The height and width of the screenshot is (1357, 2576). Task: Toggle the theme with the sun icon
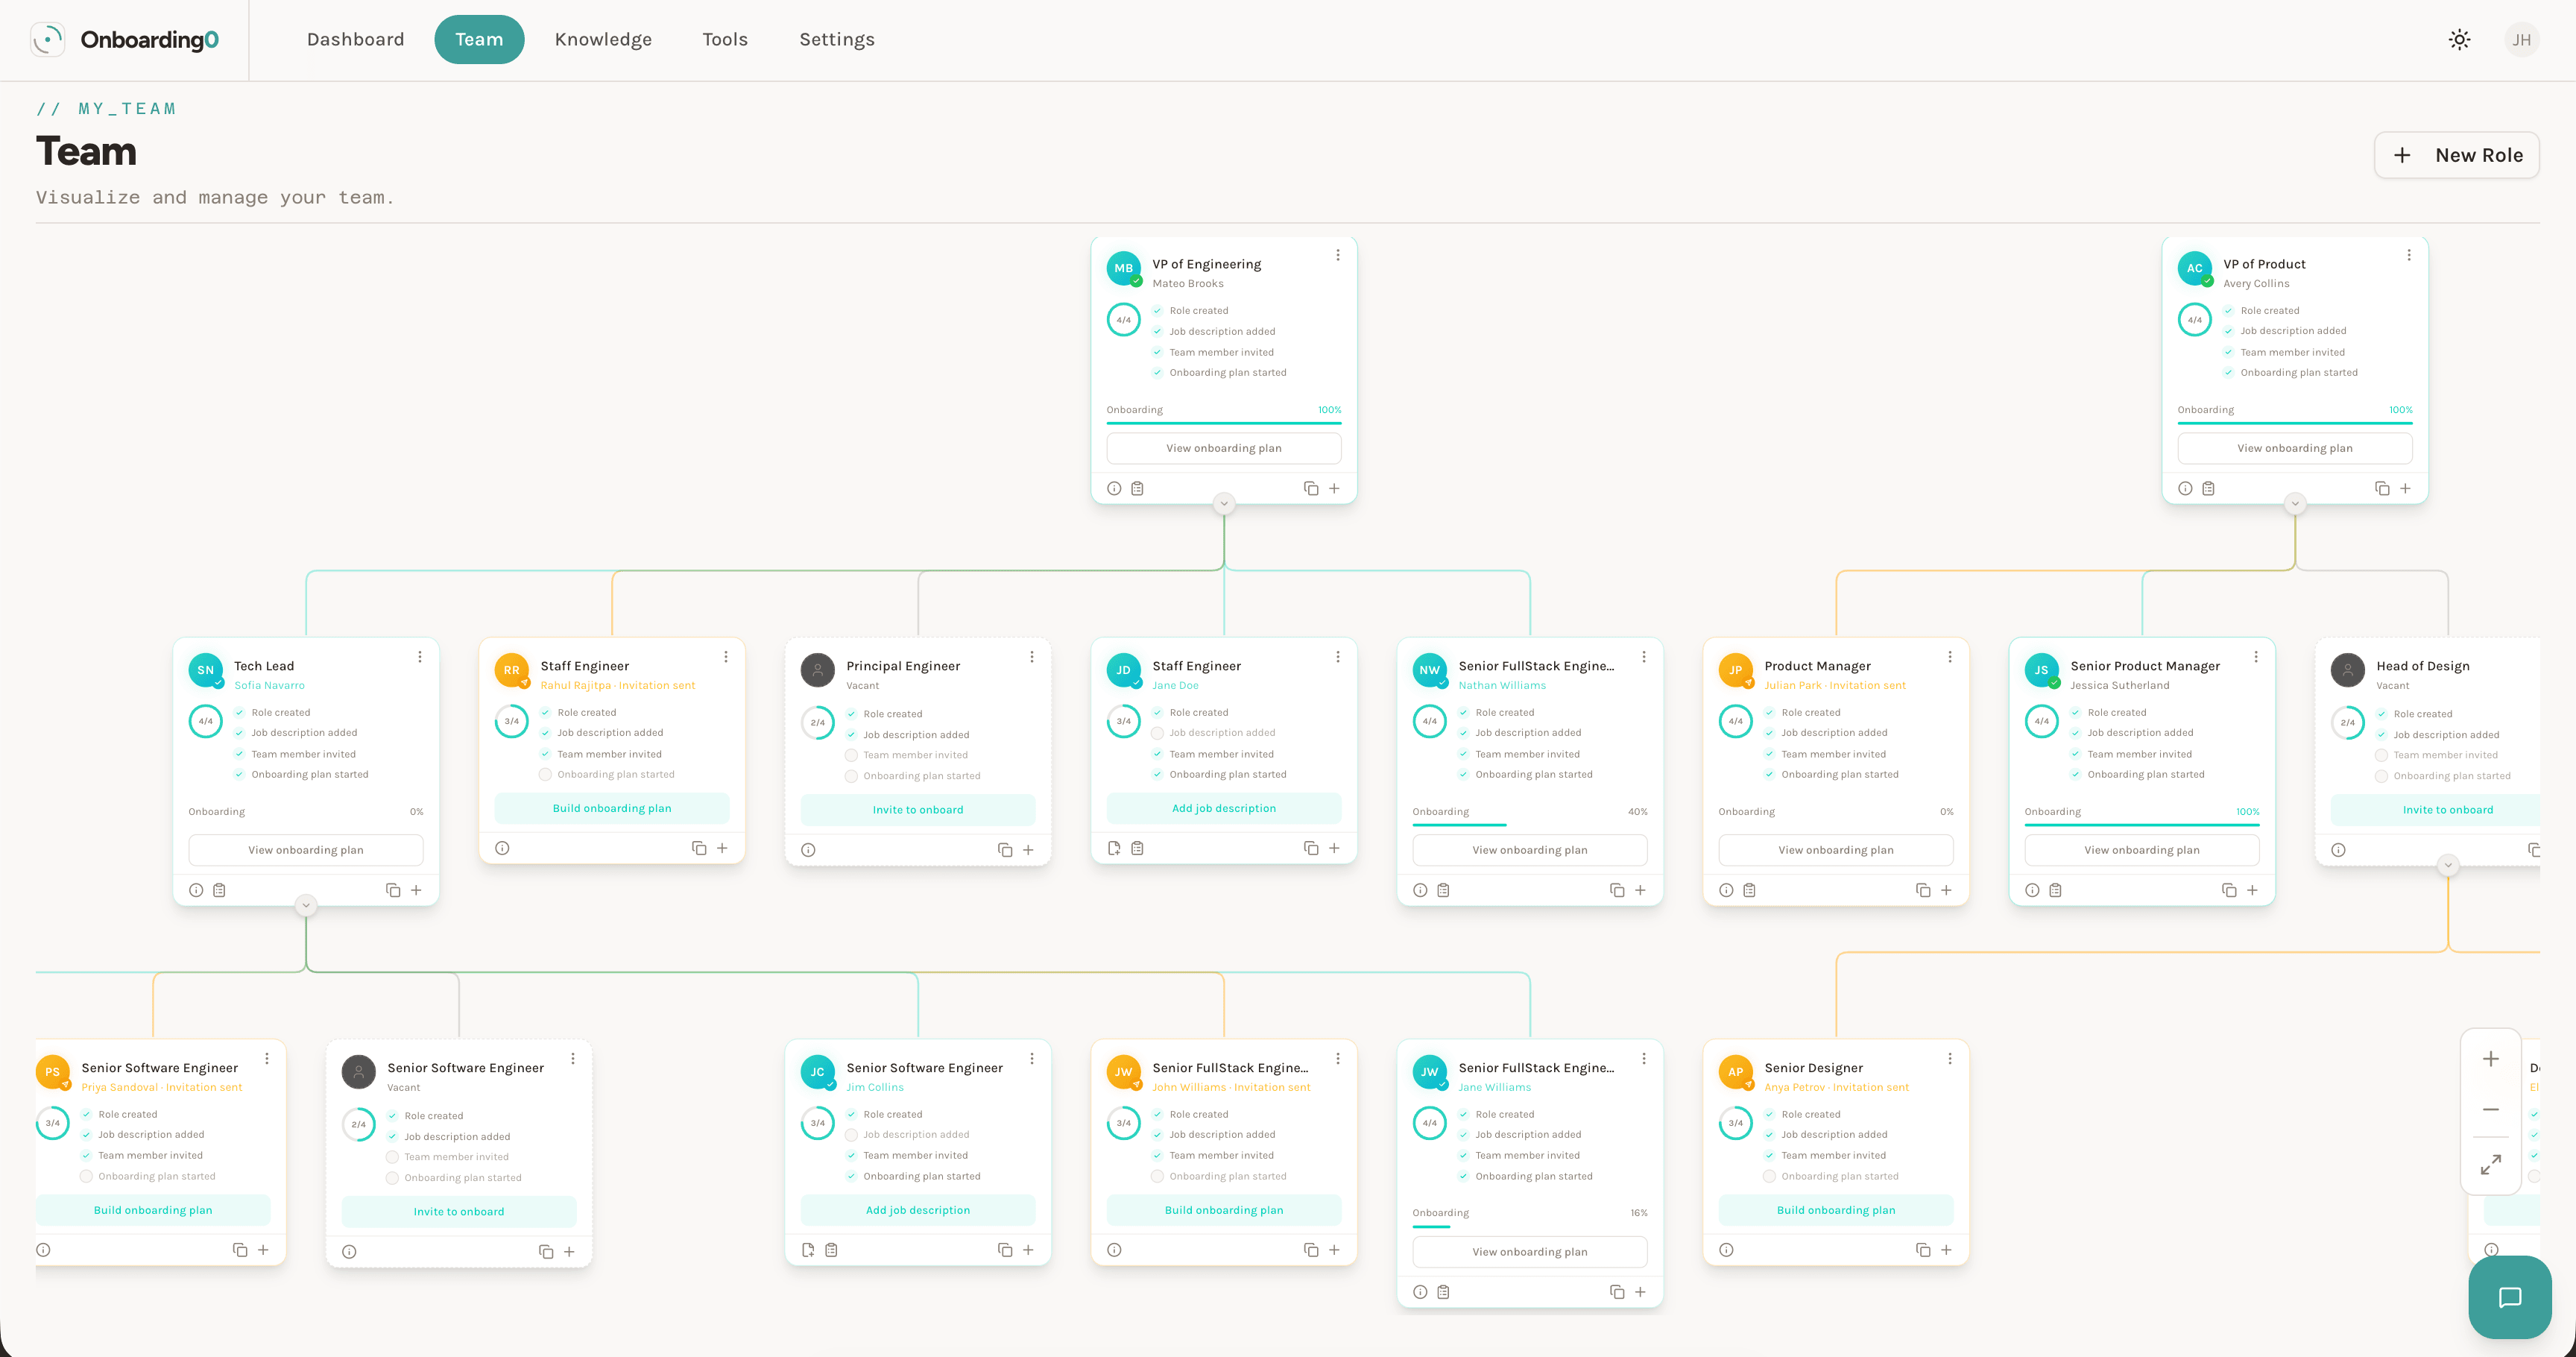pyautogui.click(x=2459, y=39)
